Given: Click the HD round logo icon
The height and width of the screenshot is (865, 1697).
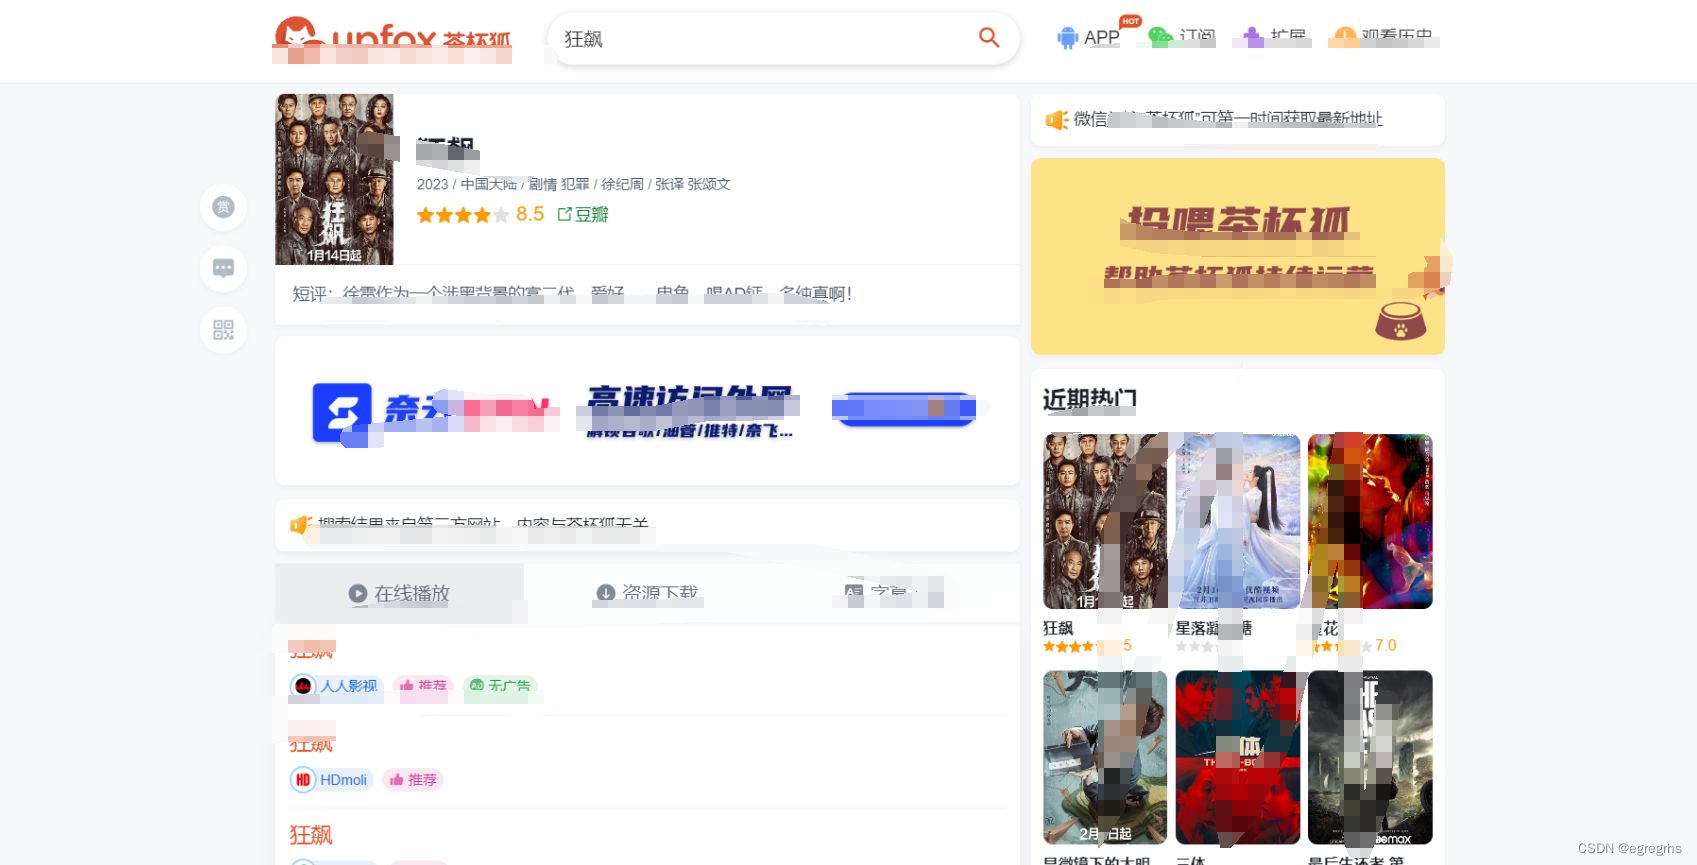Looking at the screenshot, I should pyautogui.click(x=303, y=780).
